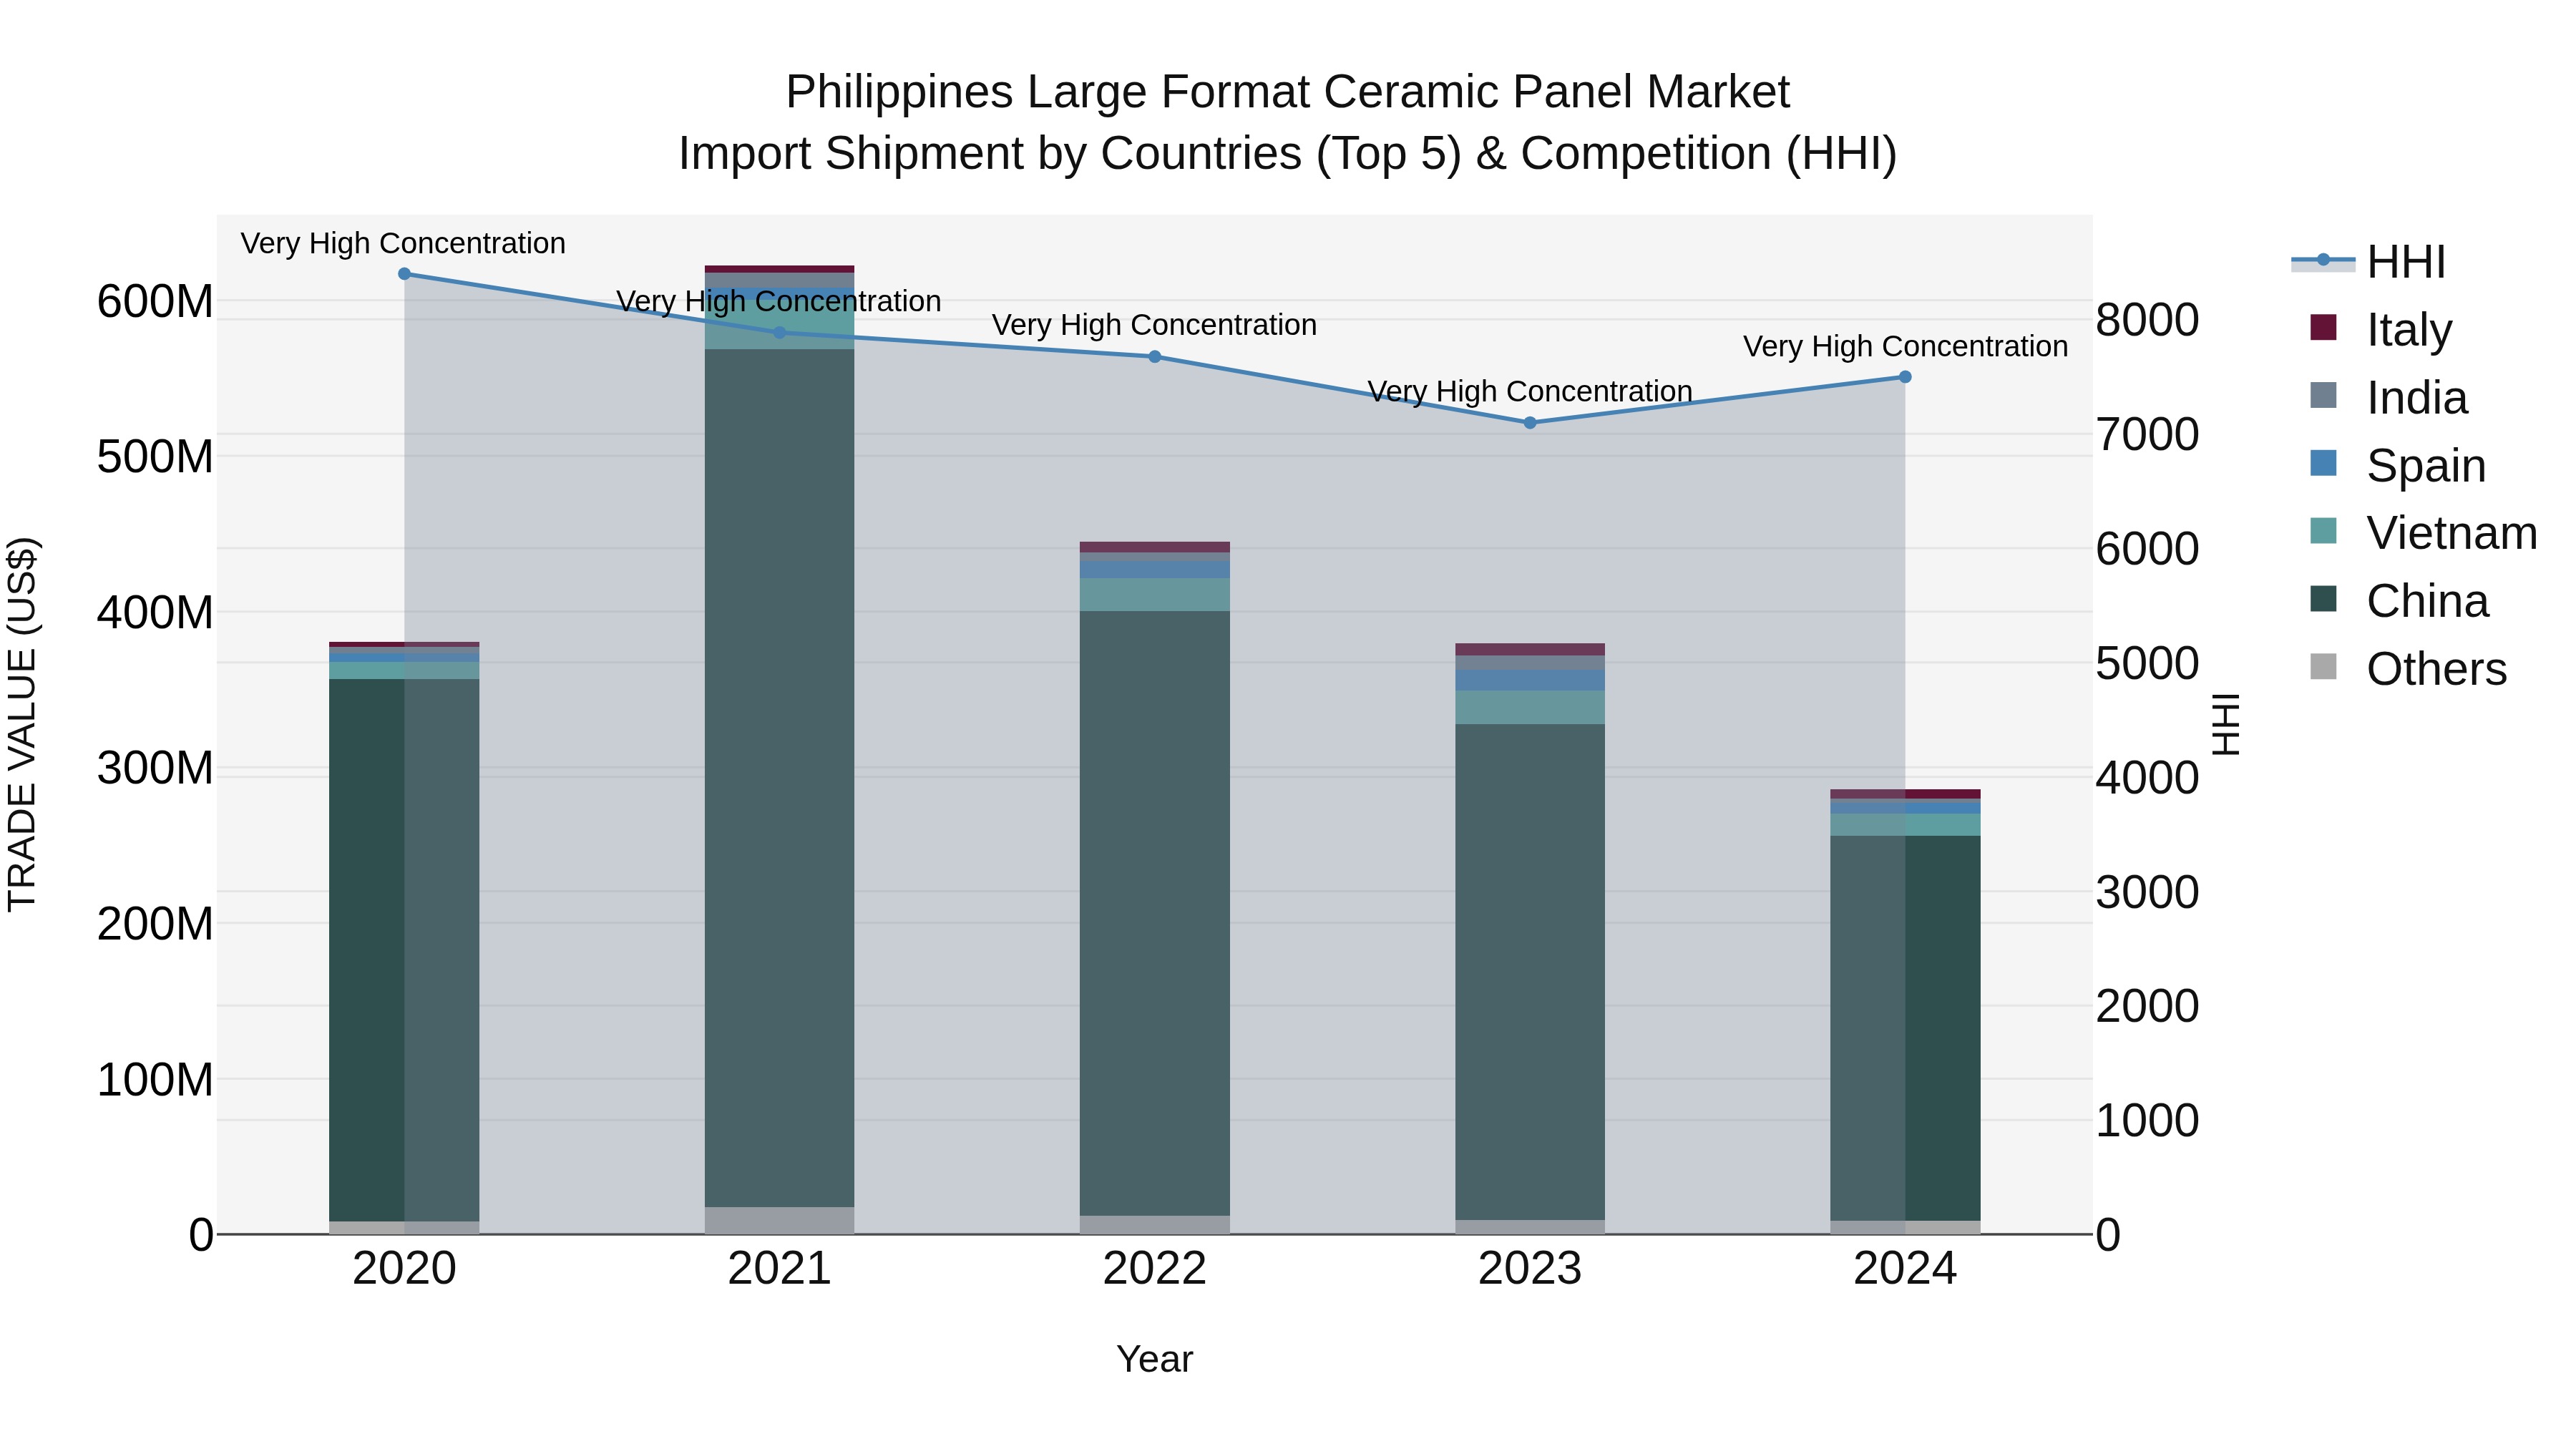
Task: Click the 2022 x-axis label
Action: pyautogui.click(x=1155, y=1269)
